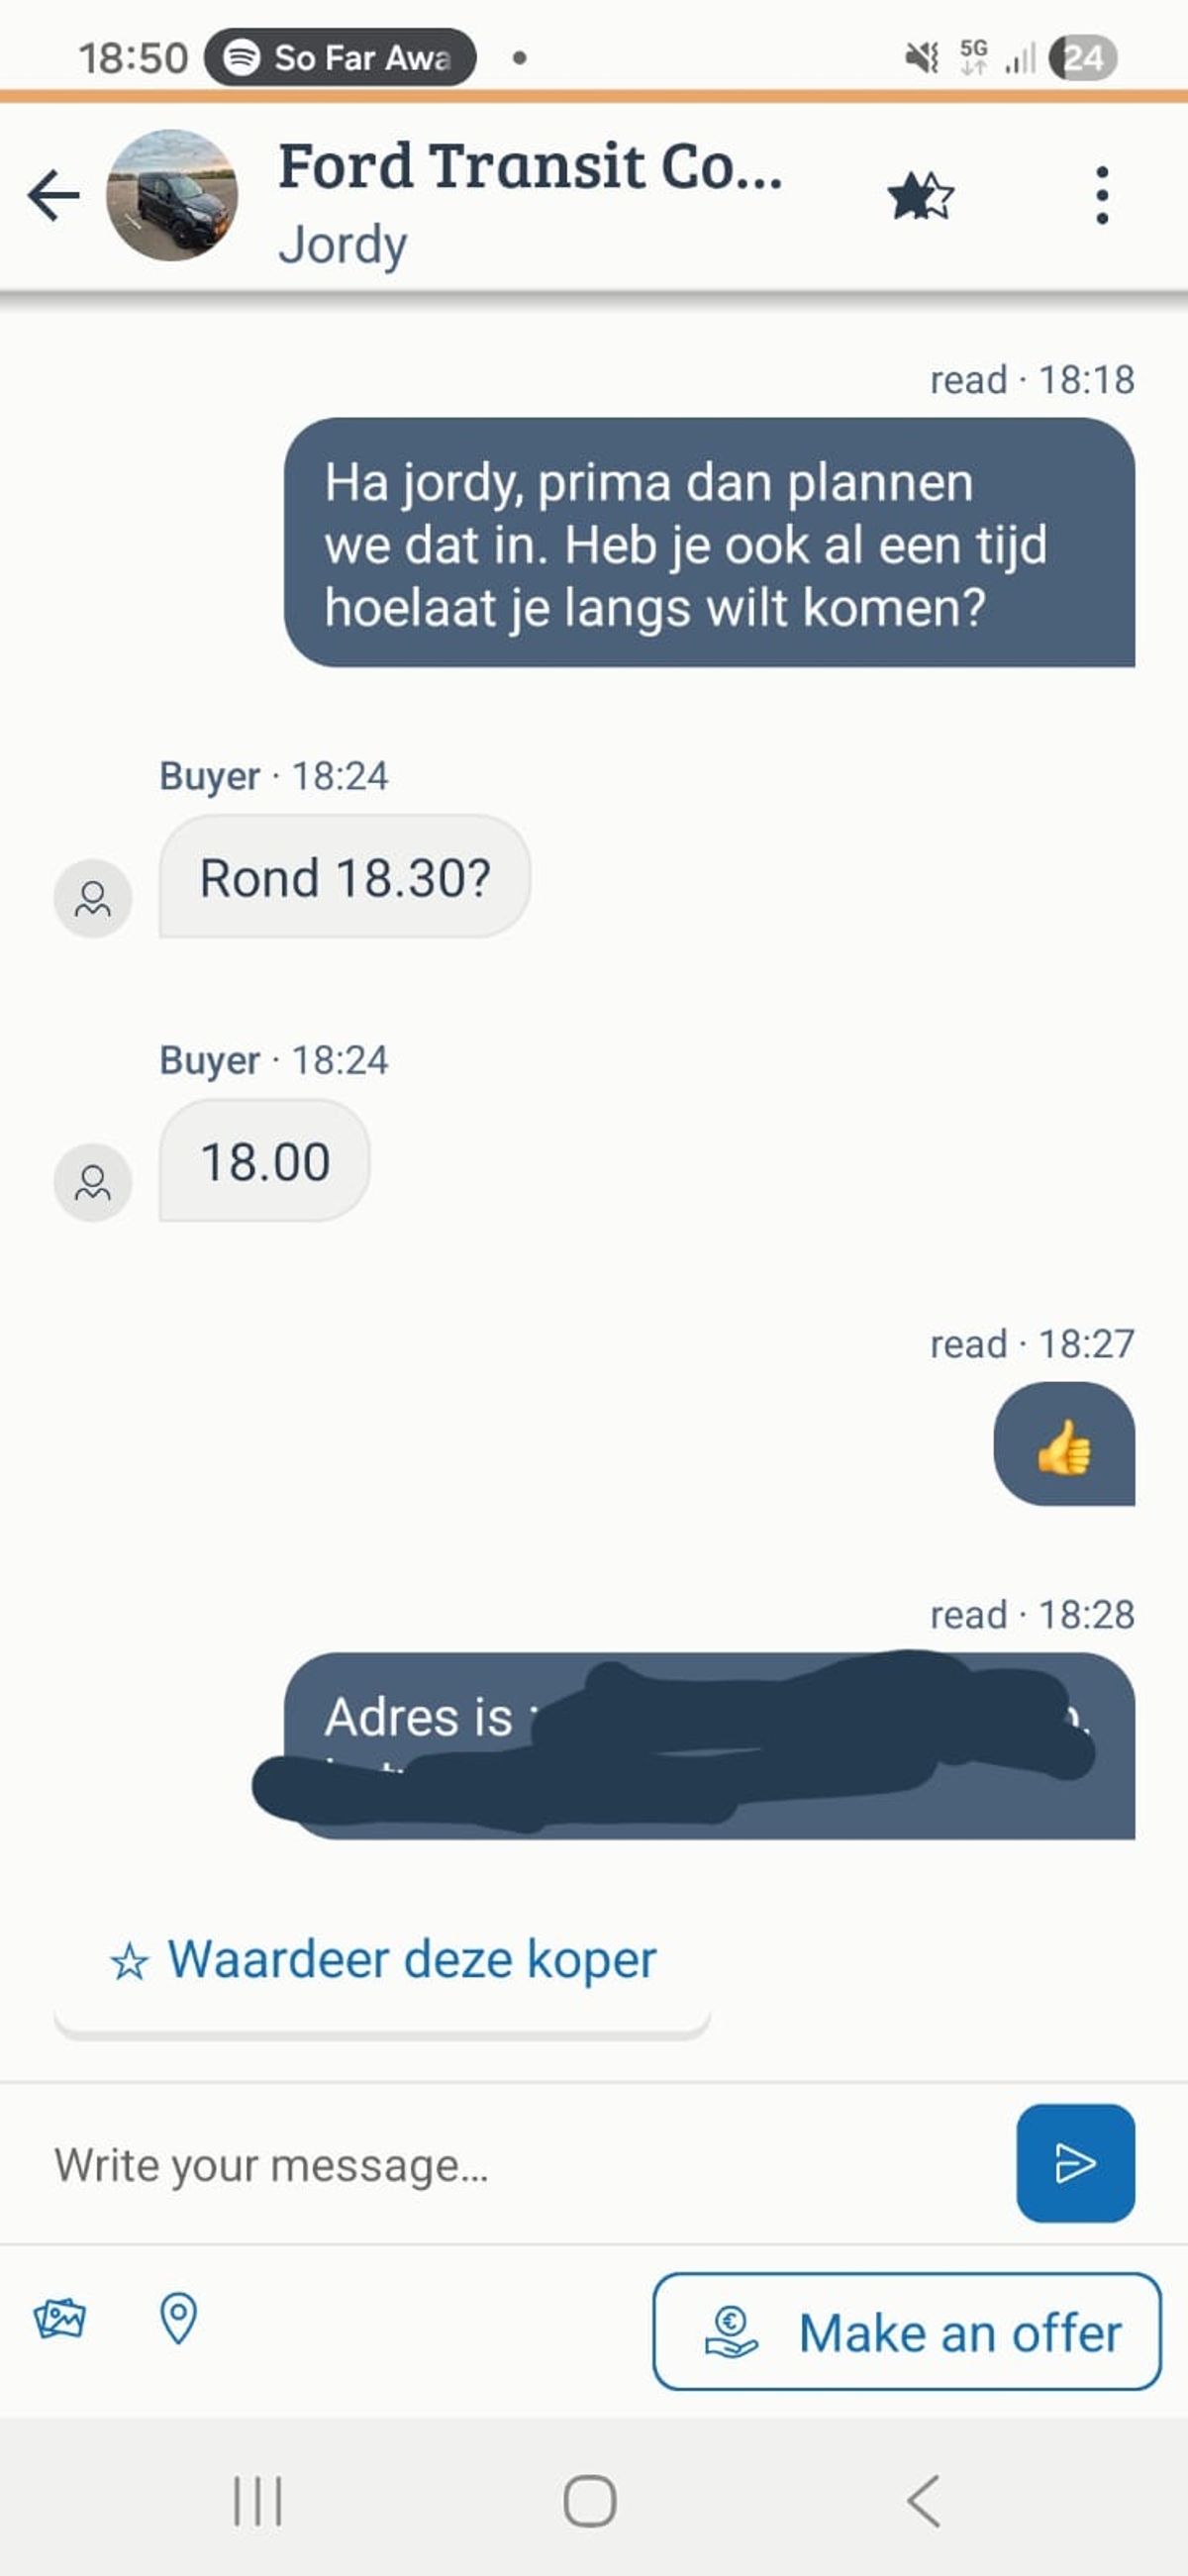Tap the Android back navigation chevron

(923, 2501)
